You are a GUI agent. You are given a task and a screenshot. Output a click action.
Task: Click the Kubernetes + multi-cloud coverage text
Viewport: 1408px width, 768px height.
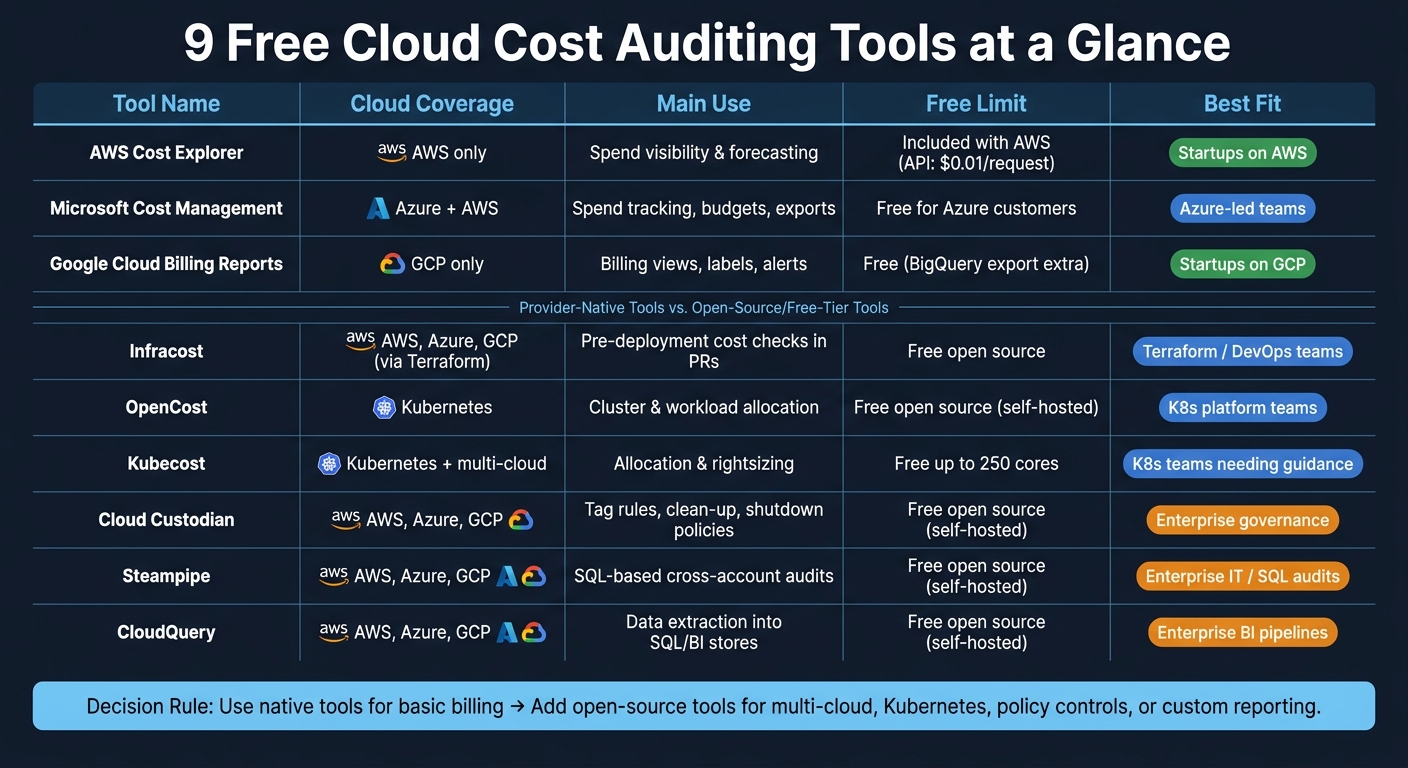pyautogui.click(x=446, y=463)
